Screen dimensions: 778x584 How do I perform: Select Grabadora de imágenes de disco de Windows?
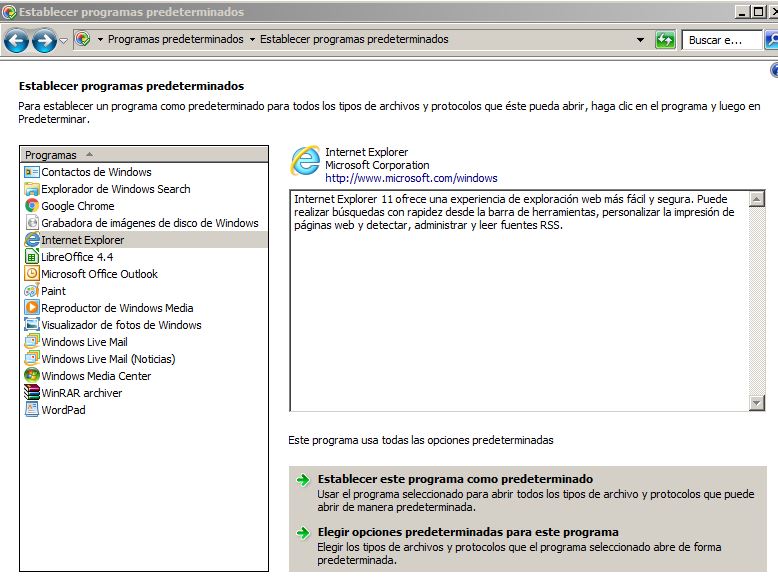point(150,223)
